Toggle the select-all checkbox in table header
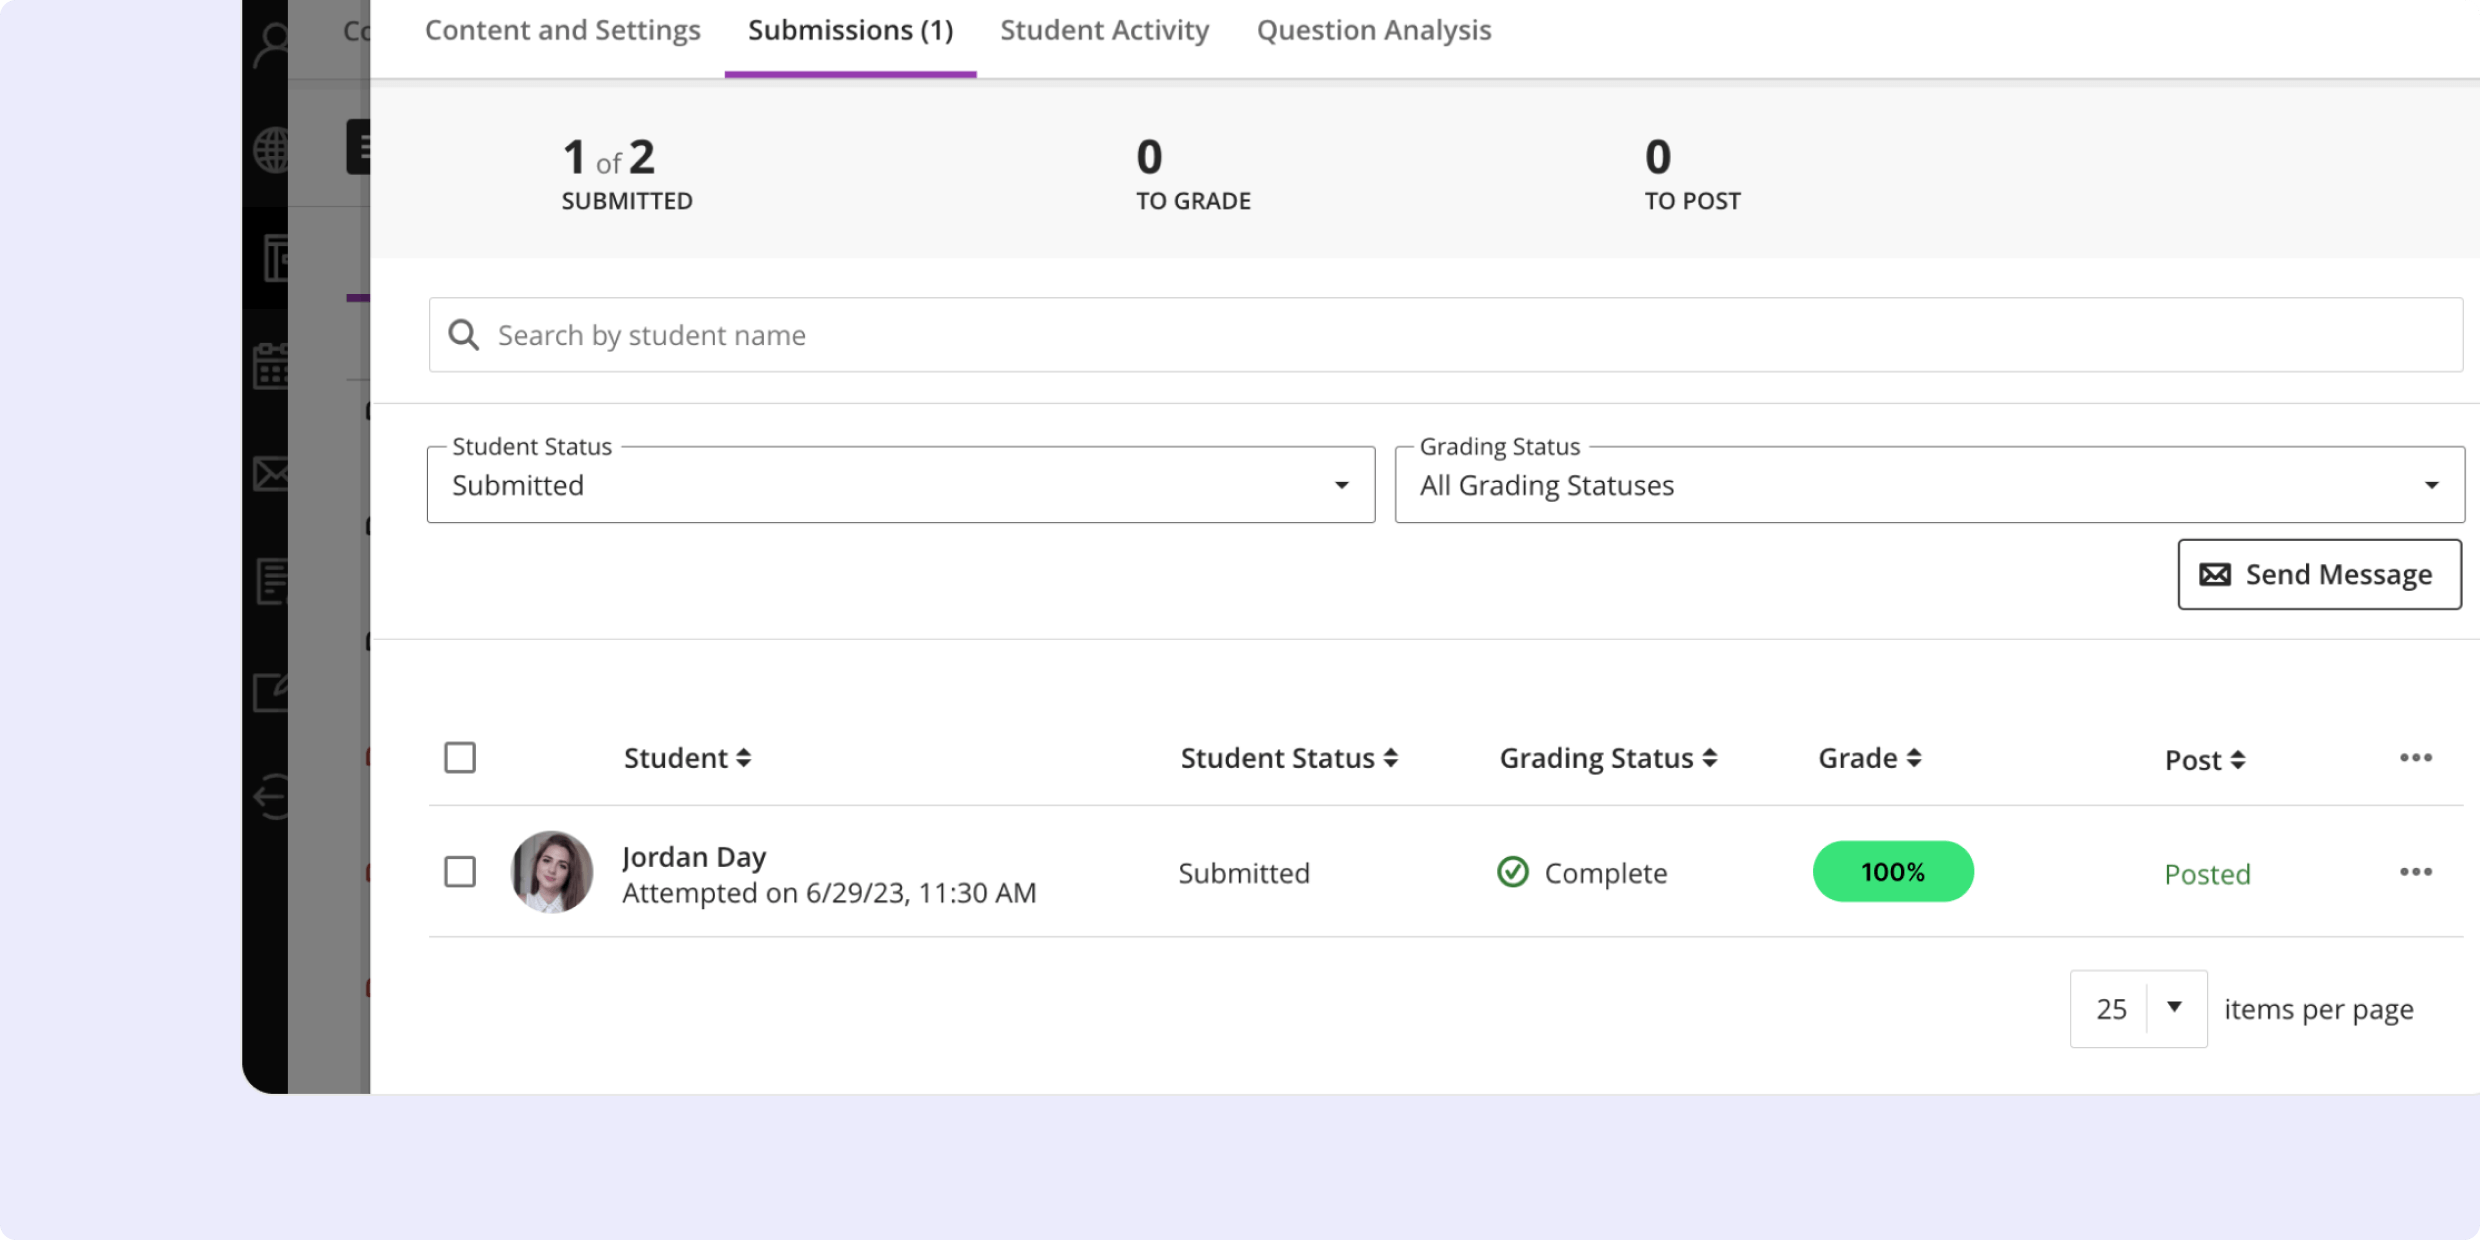2480x1240 pixels. click(461, 758)
